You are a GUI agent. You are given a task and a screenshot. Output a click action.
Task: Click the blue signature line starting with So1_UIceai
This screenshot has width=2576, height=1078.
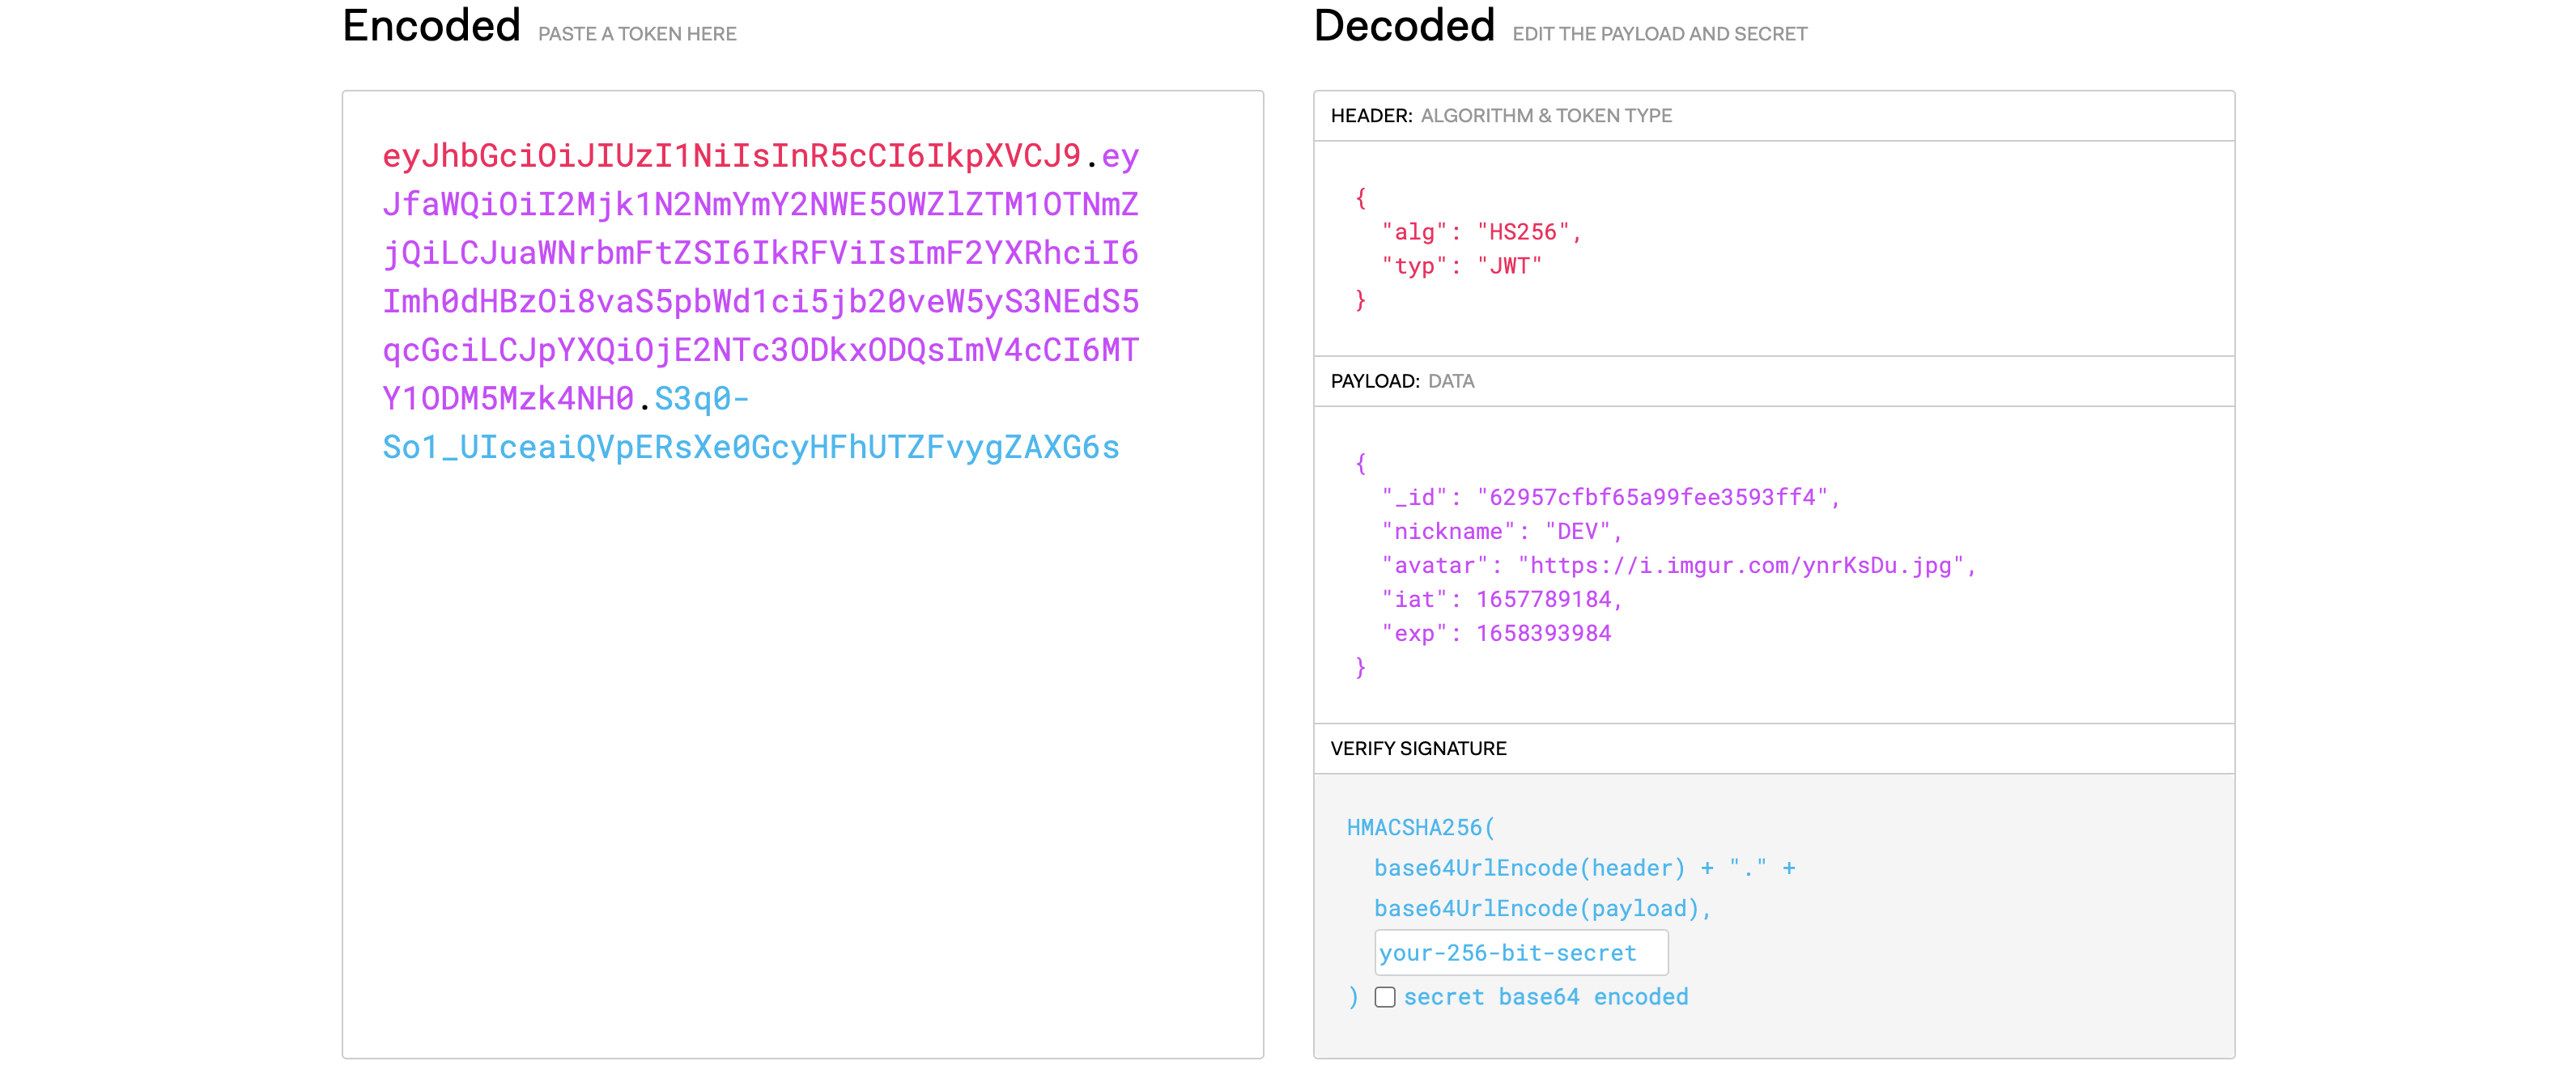click(750, 447)
